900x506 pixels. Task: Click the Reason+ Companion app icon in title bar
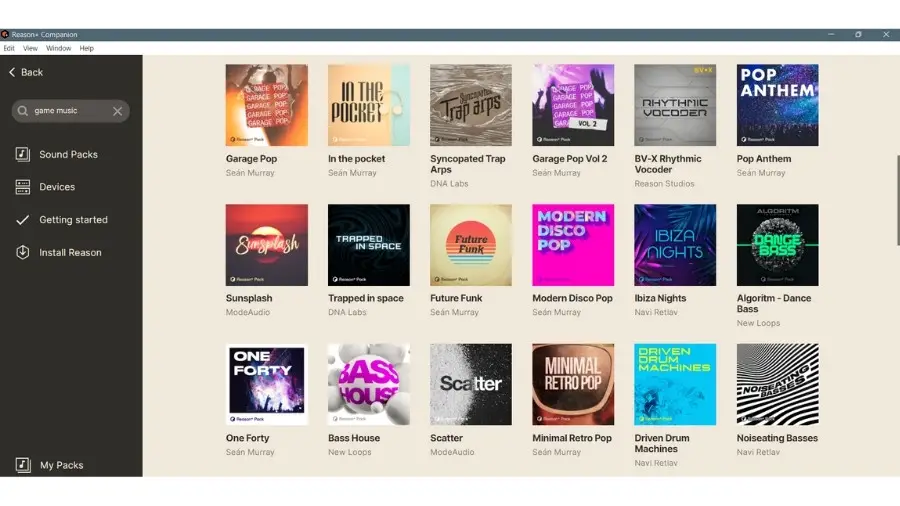click(5, 34)
